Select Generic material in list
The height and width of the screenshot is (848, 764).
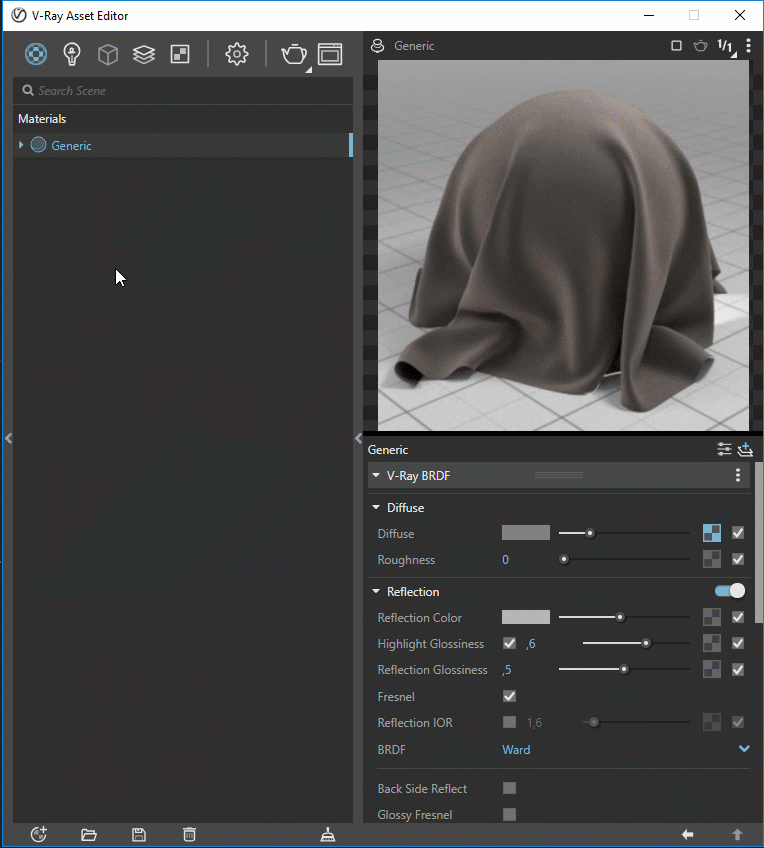tap(183, 145)
